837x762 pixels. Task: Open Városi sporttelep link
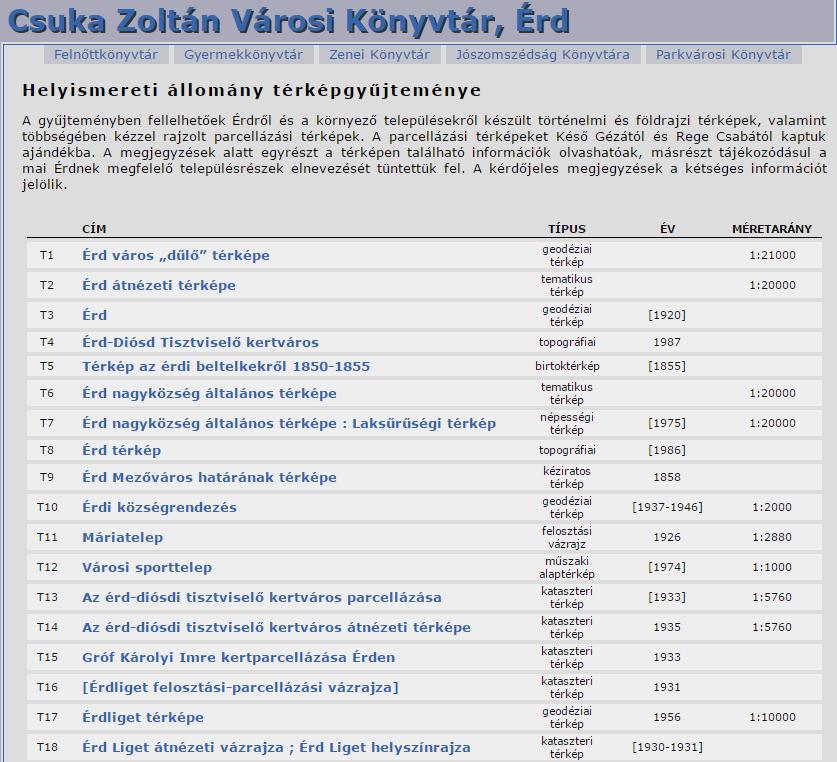click(147, 567)
